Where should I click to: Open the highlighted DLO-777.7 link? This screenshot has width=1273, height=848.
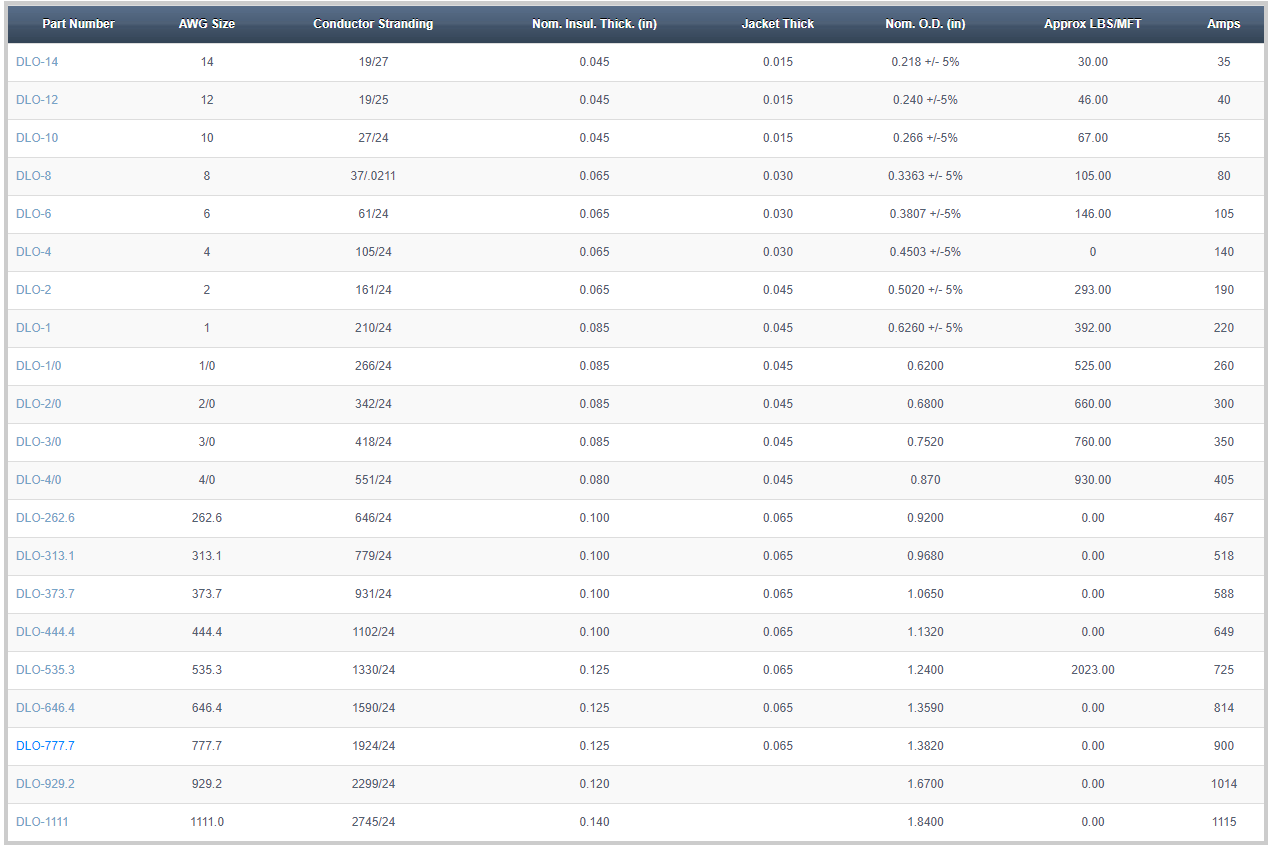(x=45, y=746)
